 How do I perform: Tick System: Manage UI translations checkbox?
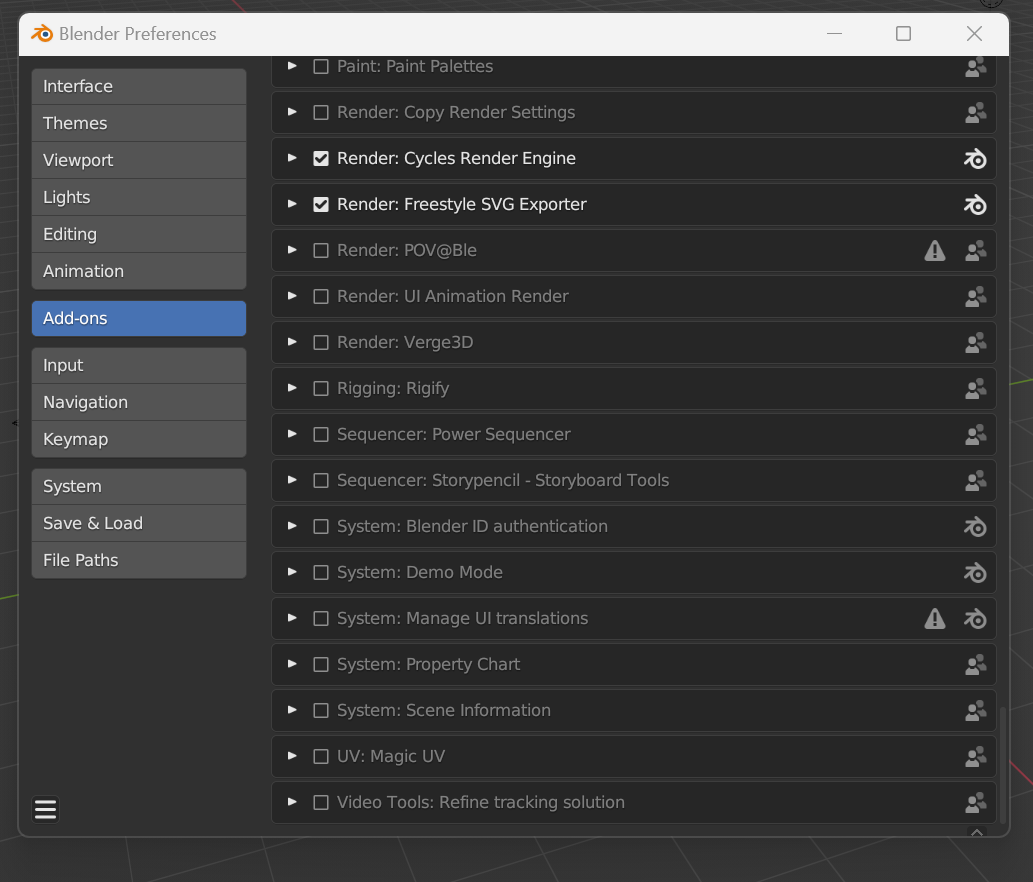[x=321, y=619]
